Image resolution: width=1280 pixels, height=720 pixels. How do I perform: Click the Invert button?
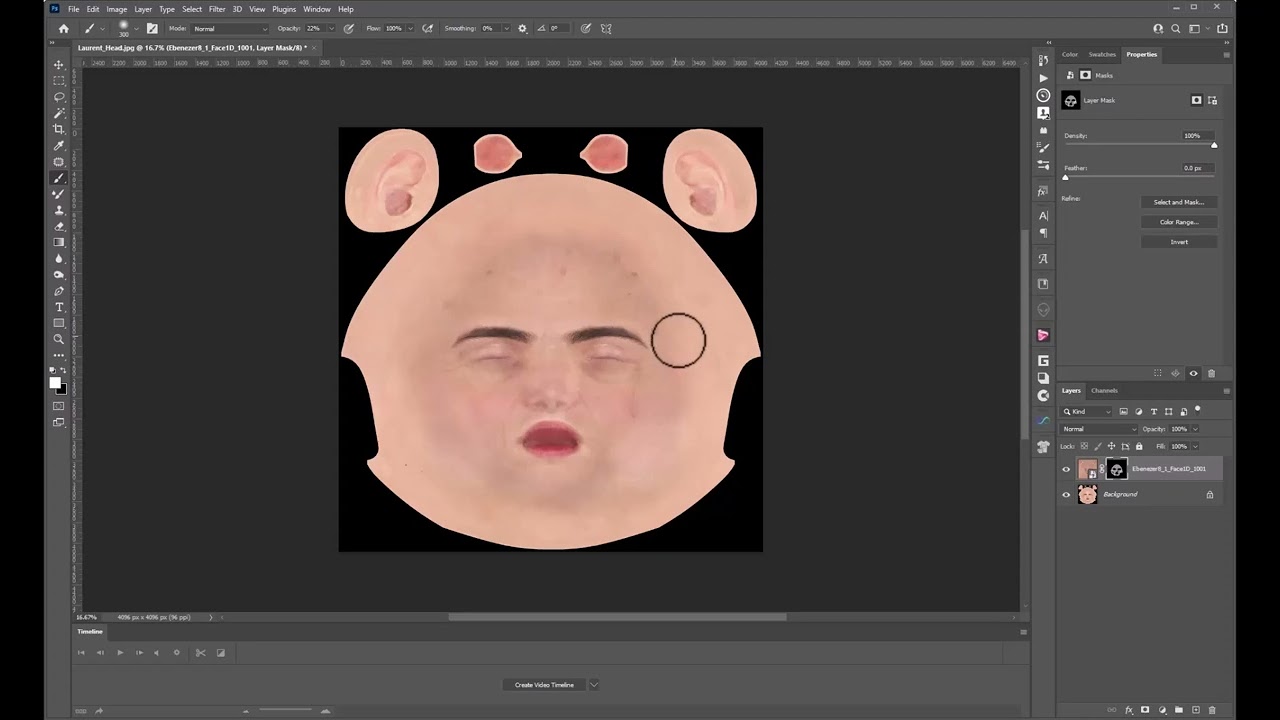pyautogui.click(x=1179, y=242)
